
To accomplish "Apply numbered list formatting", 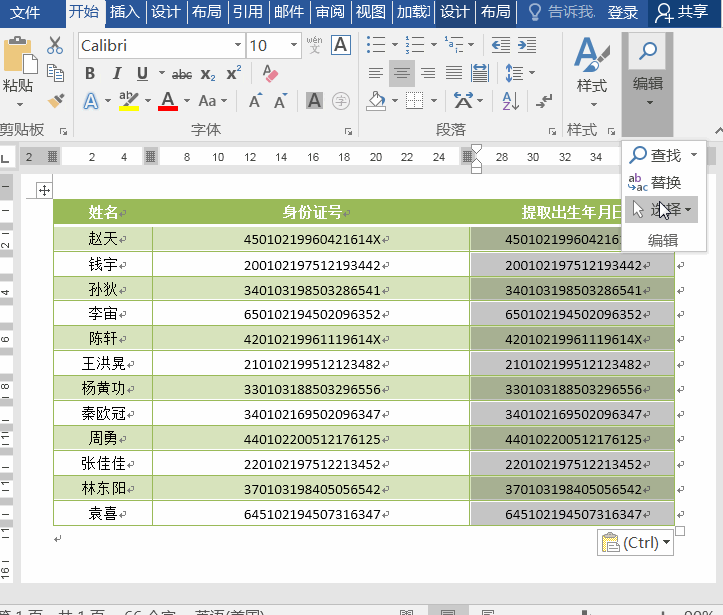I will click(415, 45).
